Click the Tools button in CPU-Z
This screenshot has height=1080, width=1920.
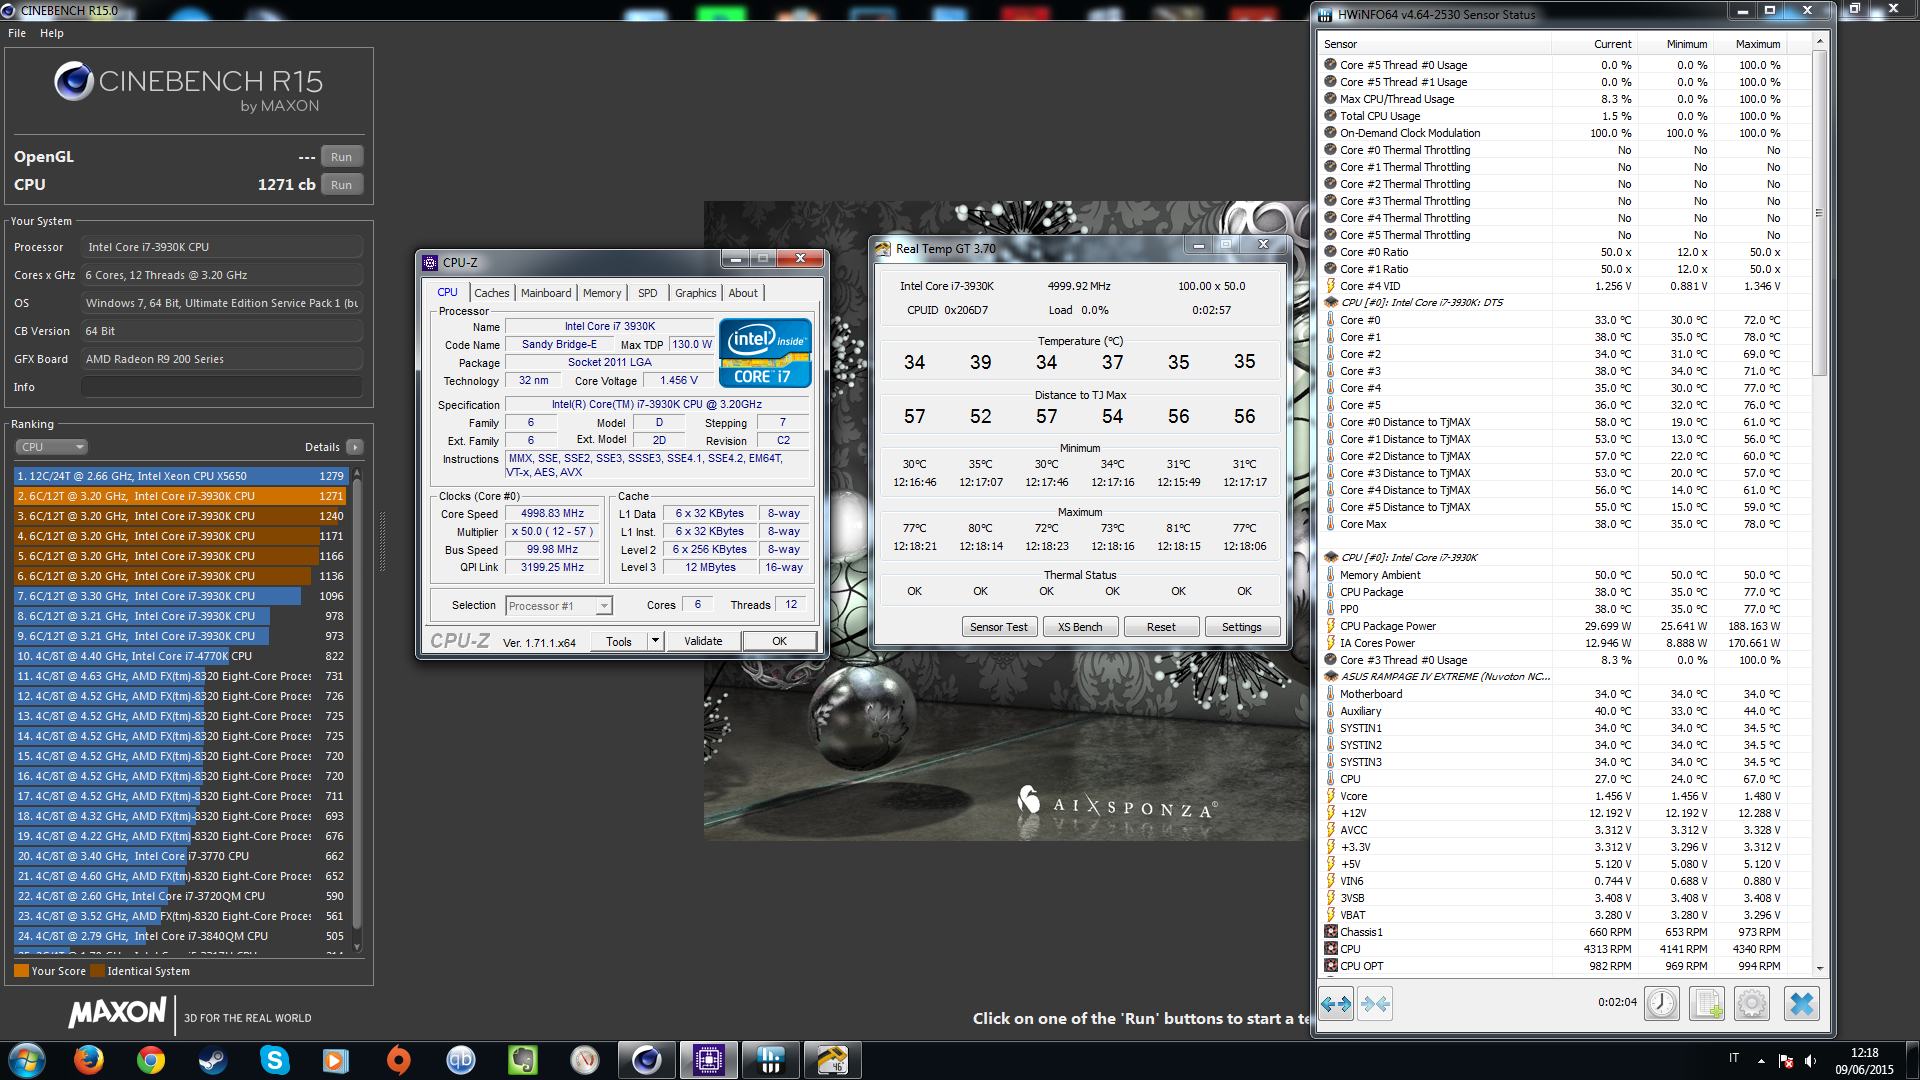coord(619,641)
